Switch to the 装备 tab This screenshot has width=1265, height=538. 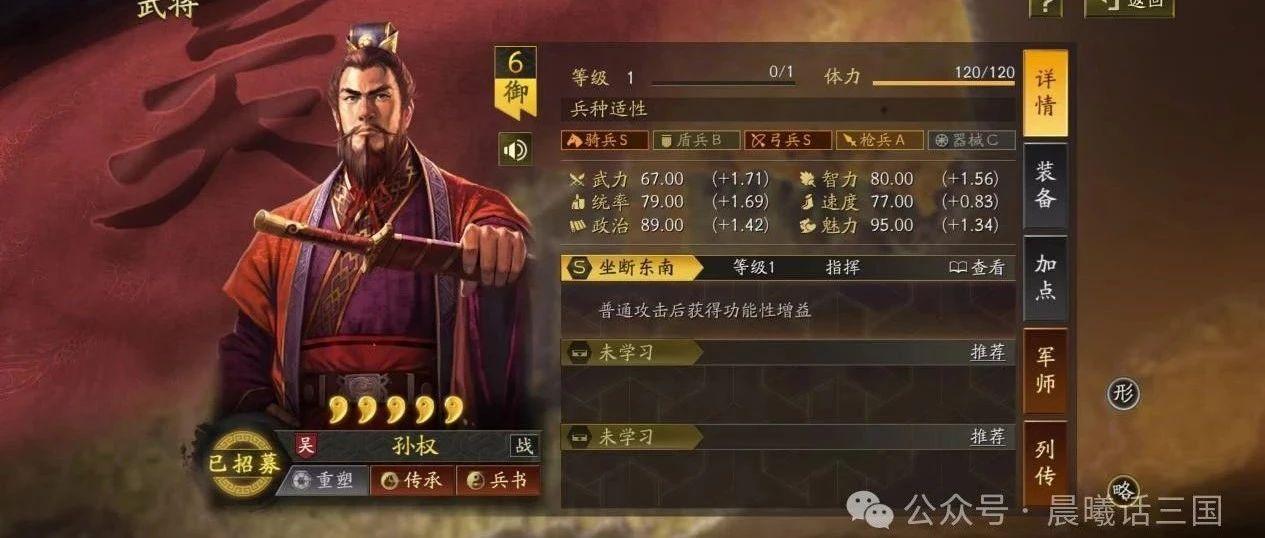click(1045, 184)
